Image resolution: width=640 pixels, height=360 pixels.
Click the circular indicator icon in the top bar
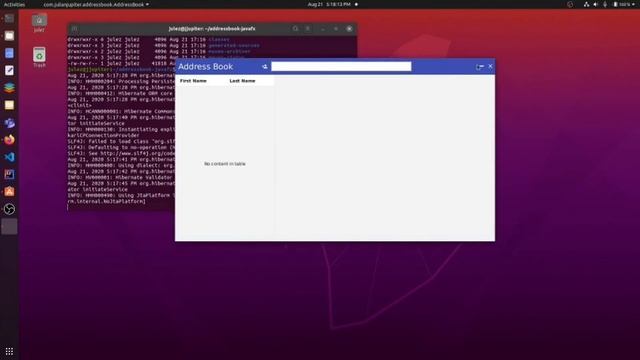tap(570, 4)
